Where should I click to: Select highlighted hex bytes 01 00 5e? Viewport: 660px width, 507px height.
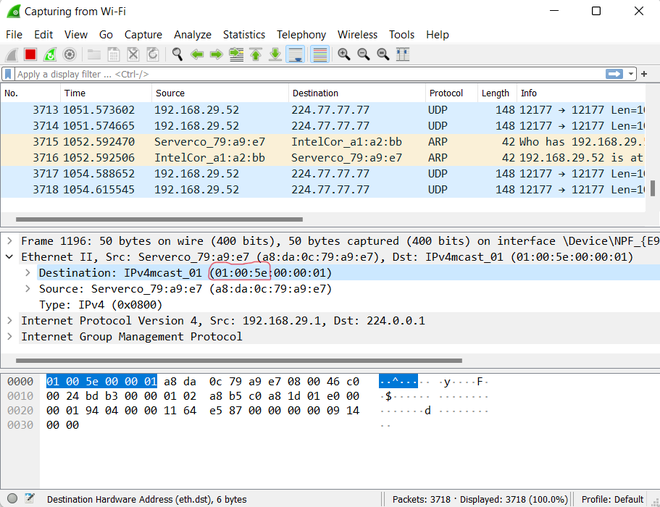[x=101, y=382]
